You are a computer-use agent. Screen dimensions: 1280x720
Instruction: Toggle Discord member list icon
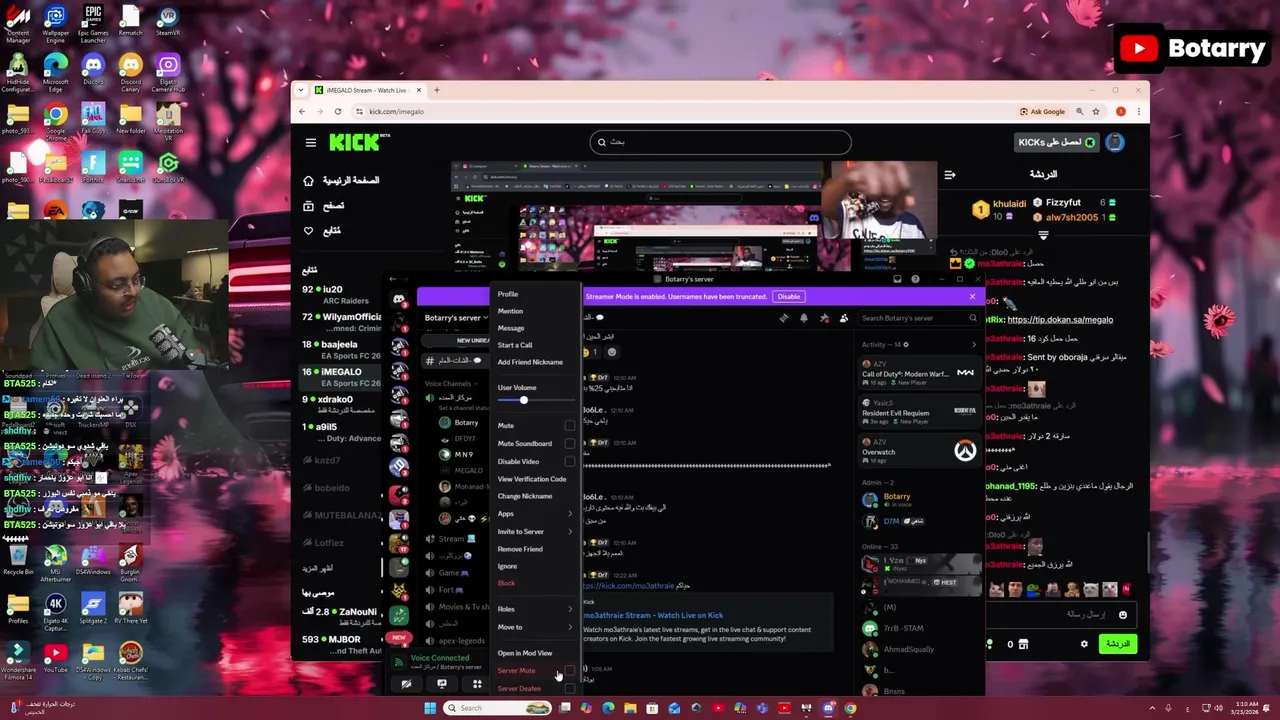click(x=844, y=318)
